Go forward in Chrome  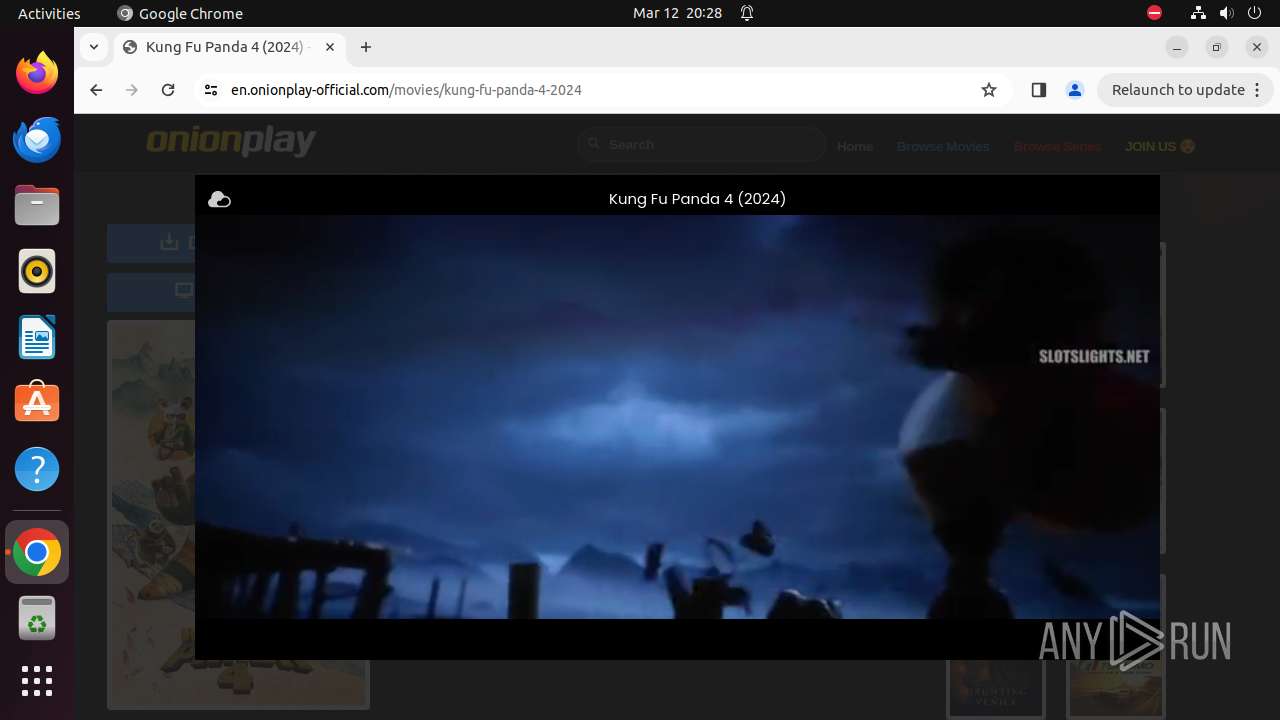[132, 90]
